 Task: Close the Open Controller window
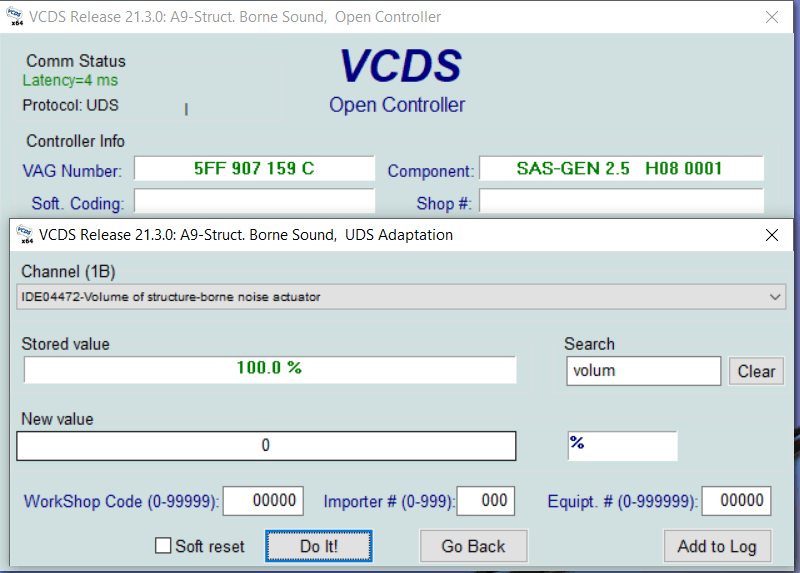click(x=772, y=17)
